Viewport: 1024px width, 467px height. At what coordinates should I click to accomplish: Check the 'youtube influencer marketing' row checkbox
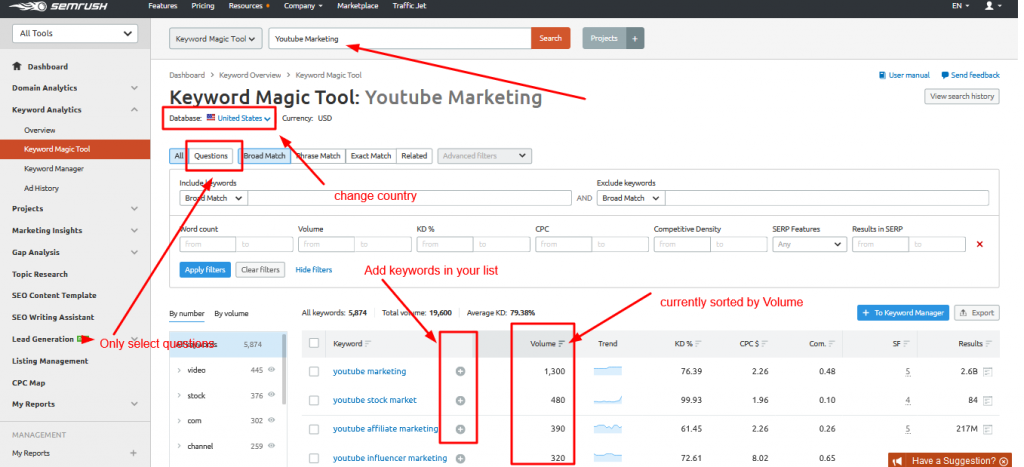(x=314, y=459)
